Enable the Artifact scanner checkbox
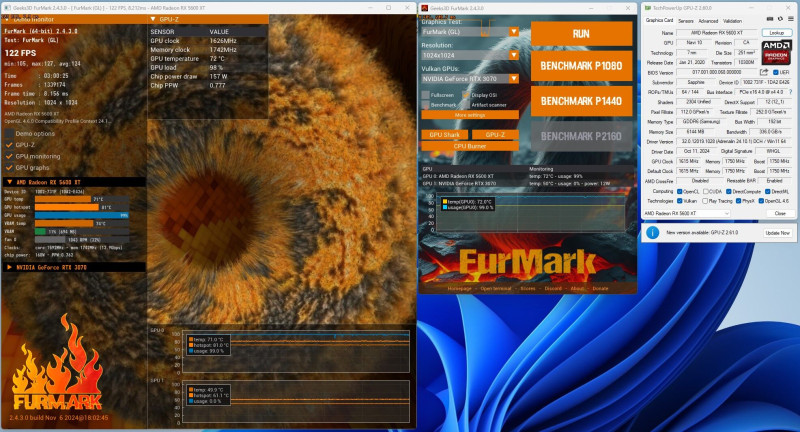Screen dimensions: 800x432 [466, 105]
